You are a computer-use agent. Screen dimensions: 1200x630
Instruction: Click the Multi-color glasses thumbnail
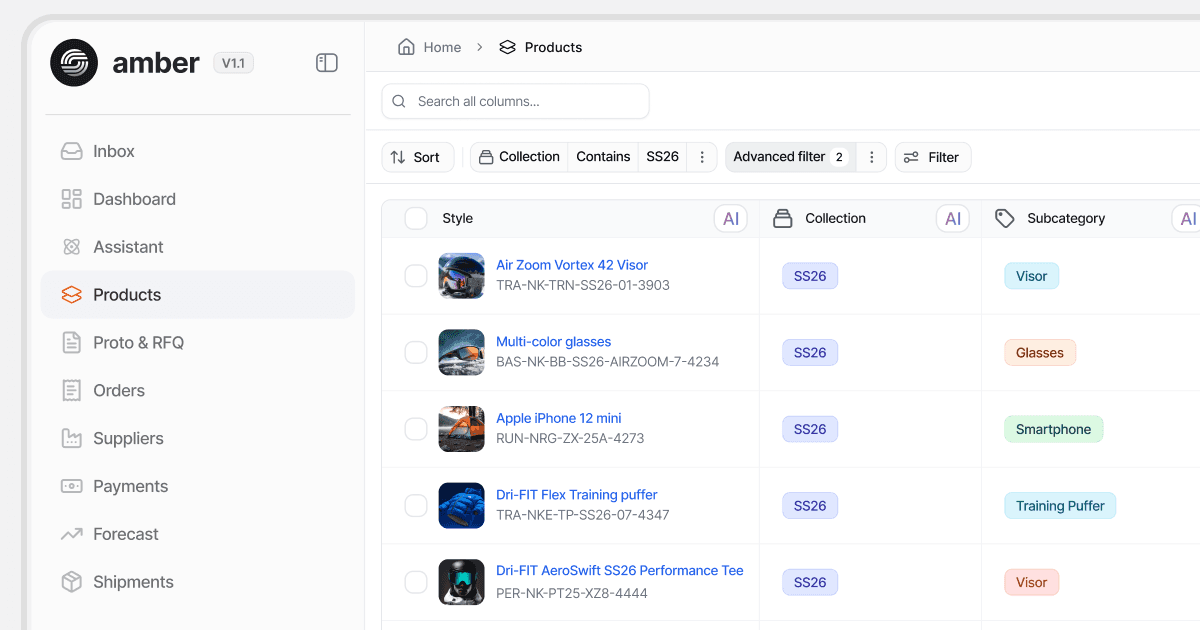click(461, 352)
